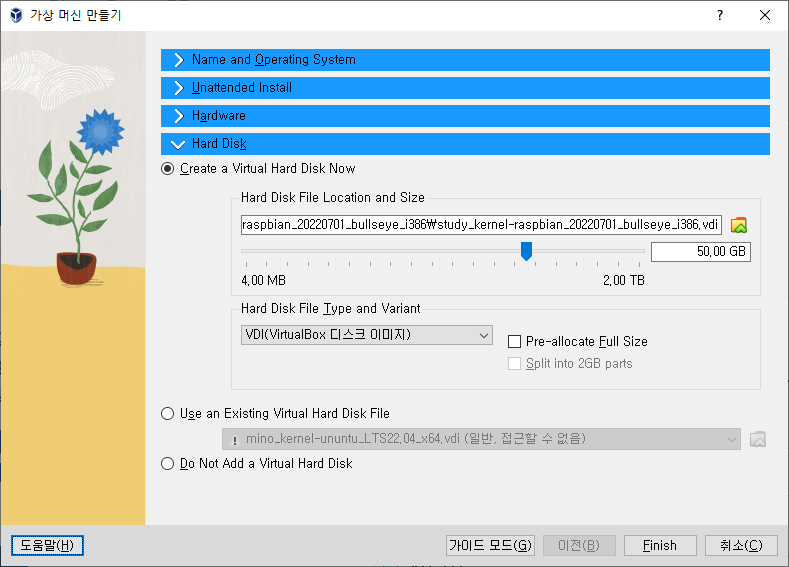Close the virtual machine creation dialog

(765, 15)
